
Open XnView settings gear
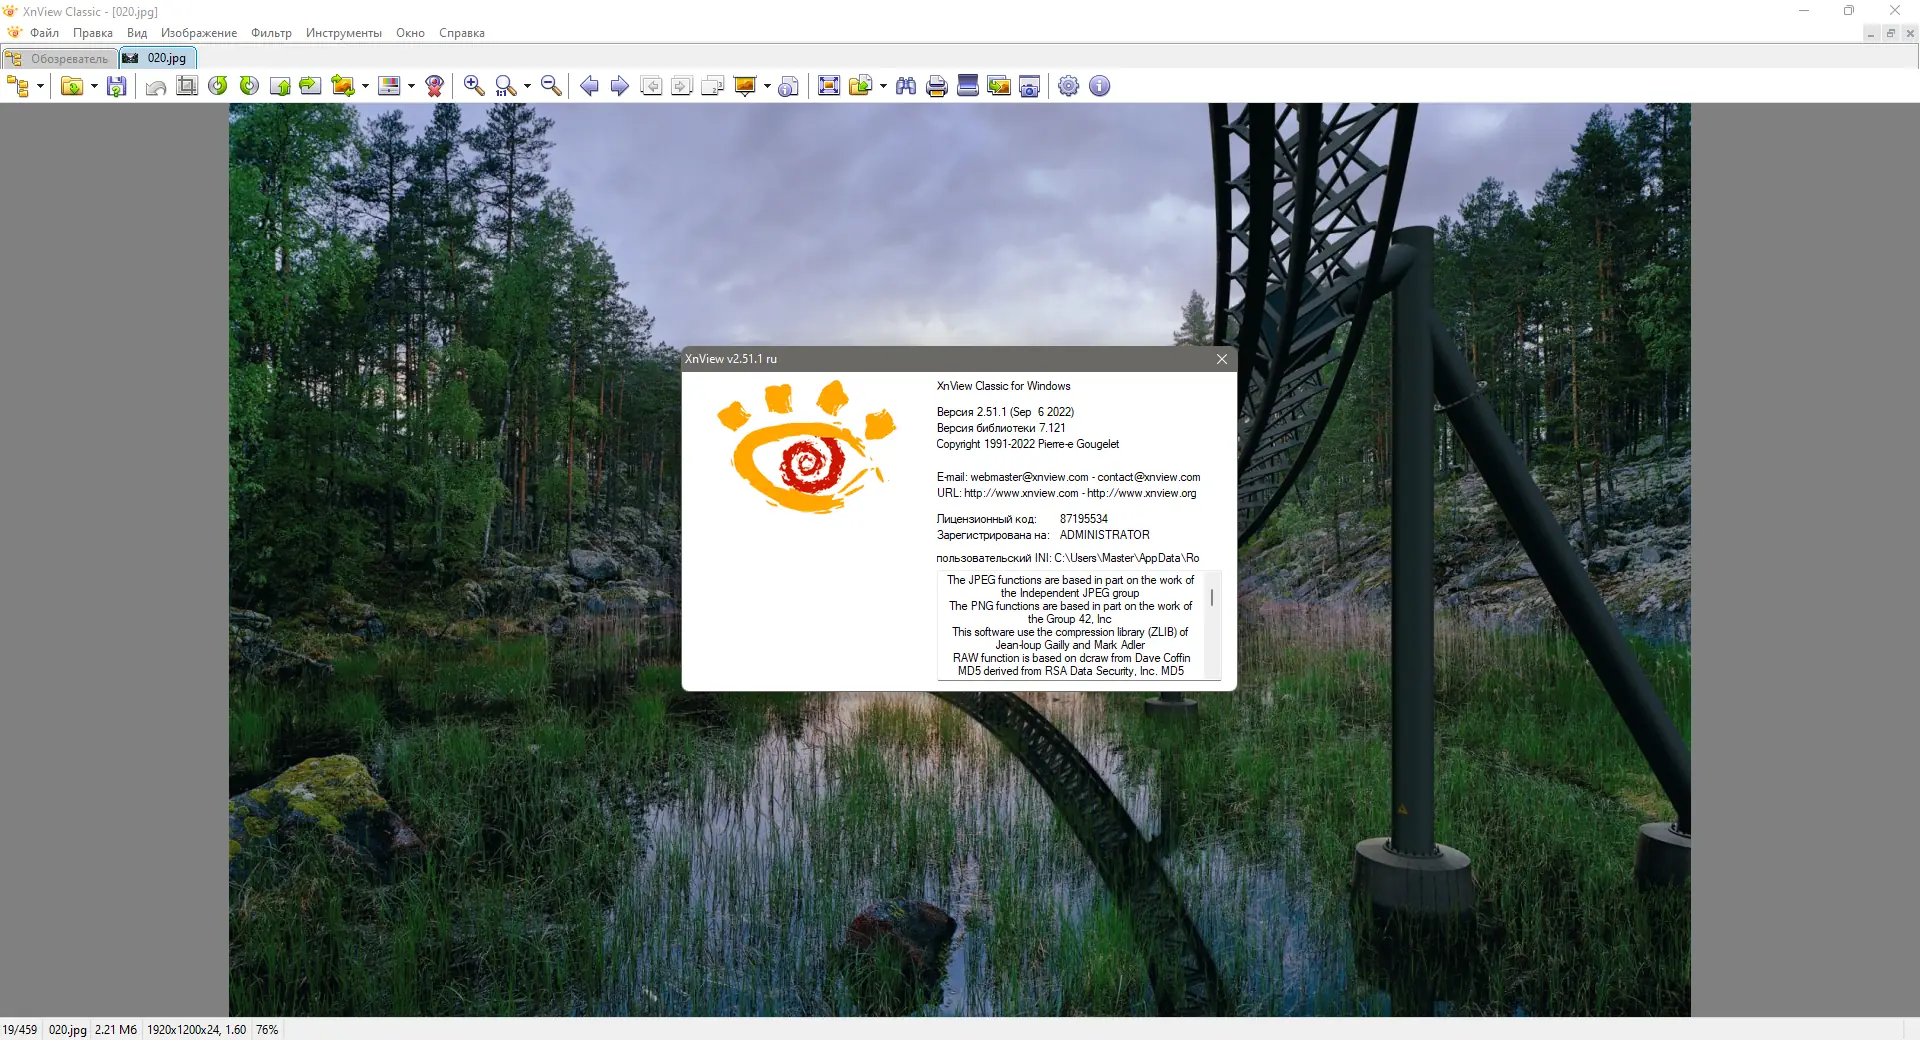(x=1067, y=86)
